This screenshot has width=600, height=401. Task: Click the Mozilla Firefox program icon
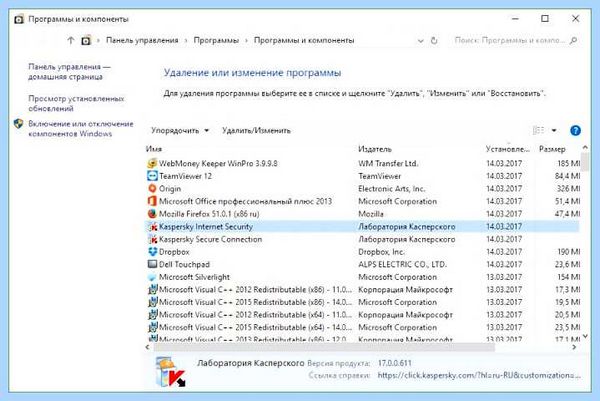(152, 214)
